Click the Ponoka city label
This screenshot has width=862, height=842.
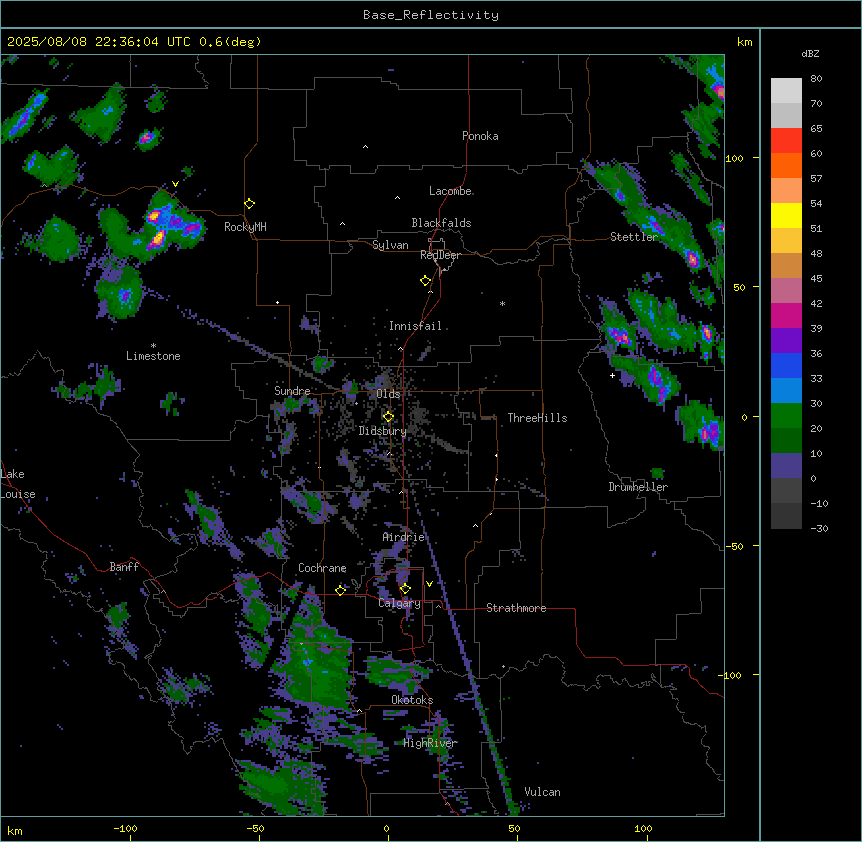pyautogui.click(x=480, y=136)
